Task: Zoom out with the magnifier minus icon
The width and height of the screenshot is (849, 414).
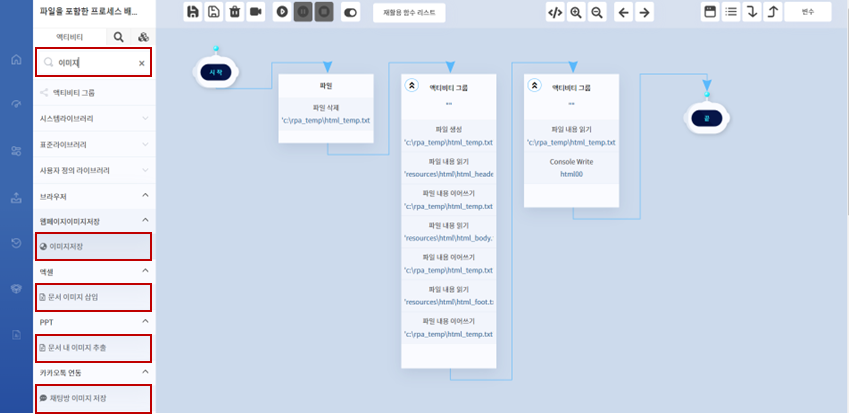Action: coord(597,12)
